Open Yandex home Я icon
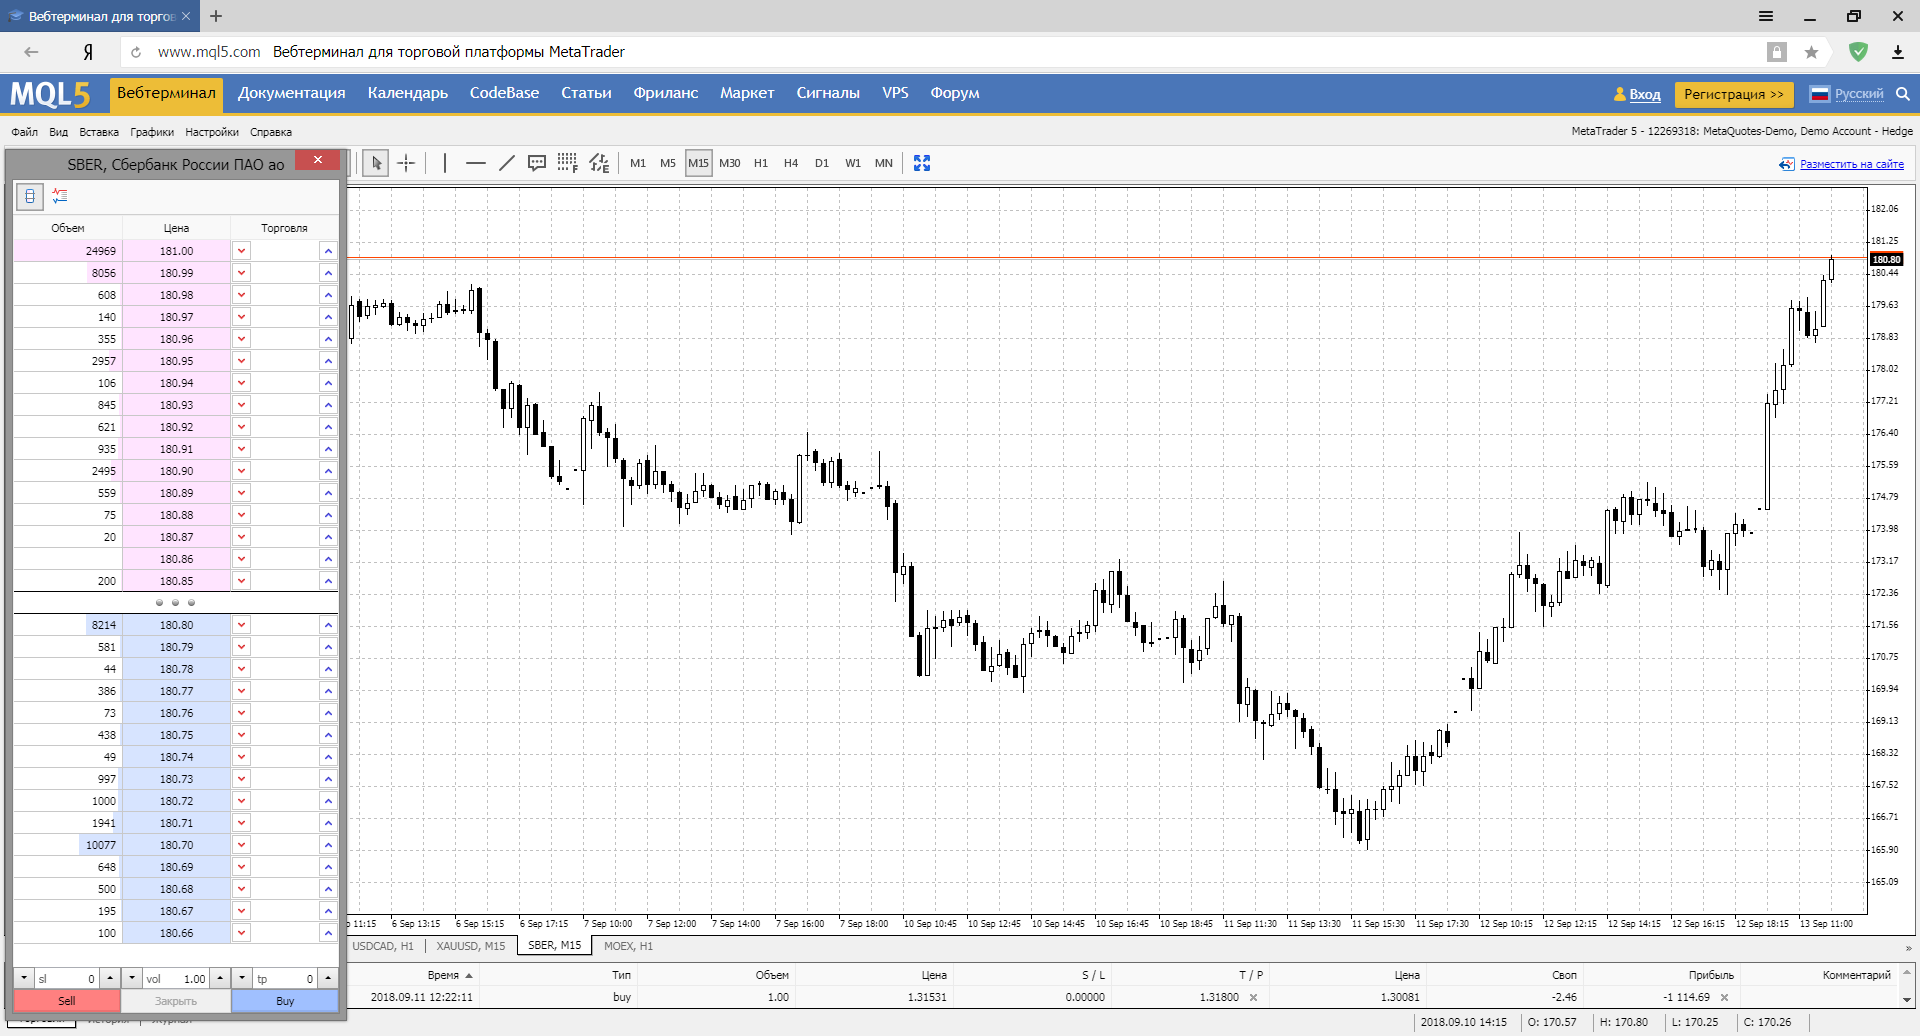 88,52
